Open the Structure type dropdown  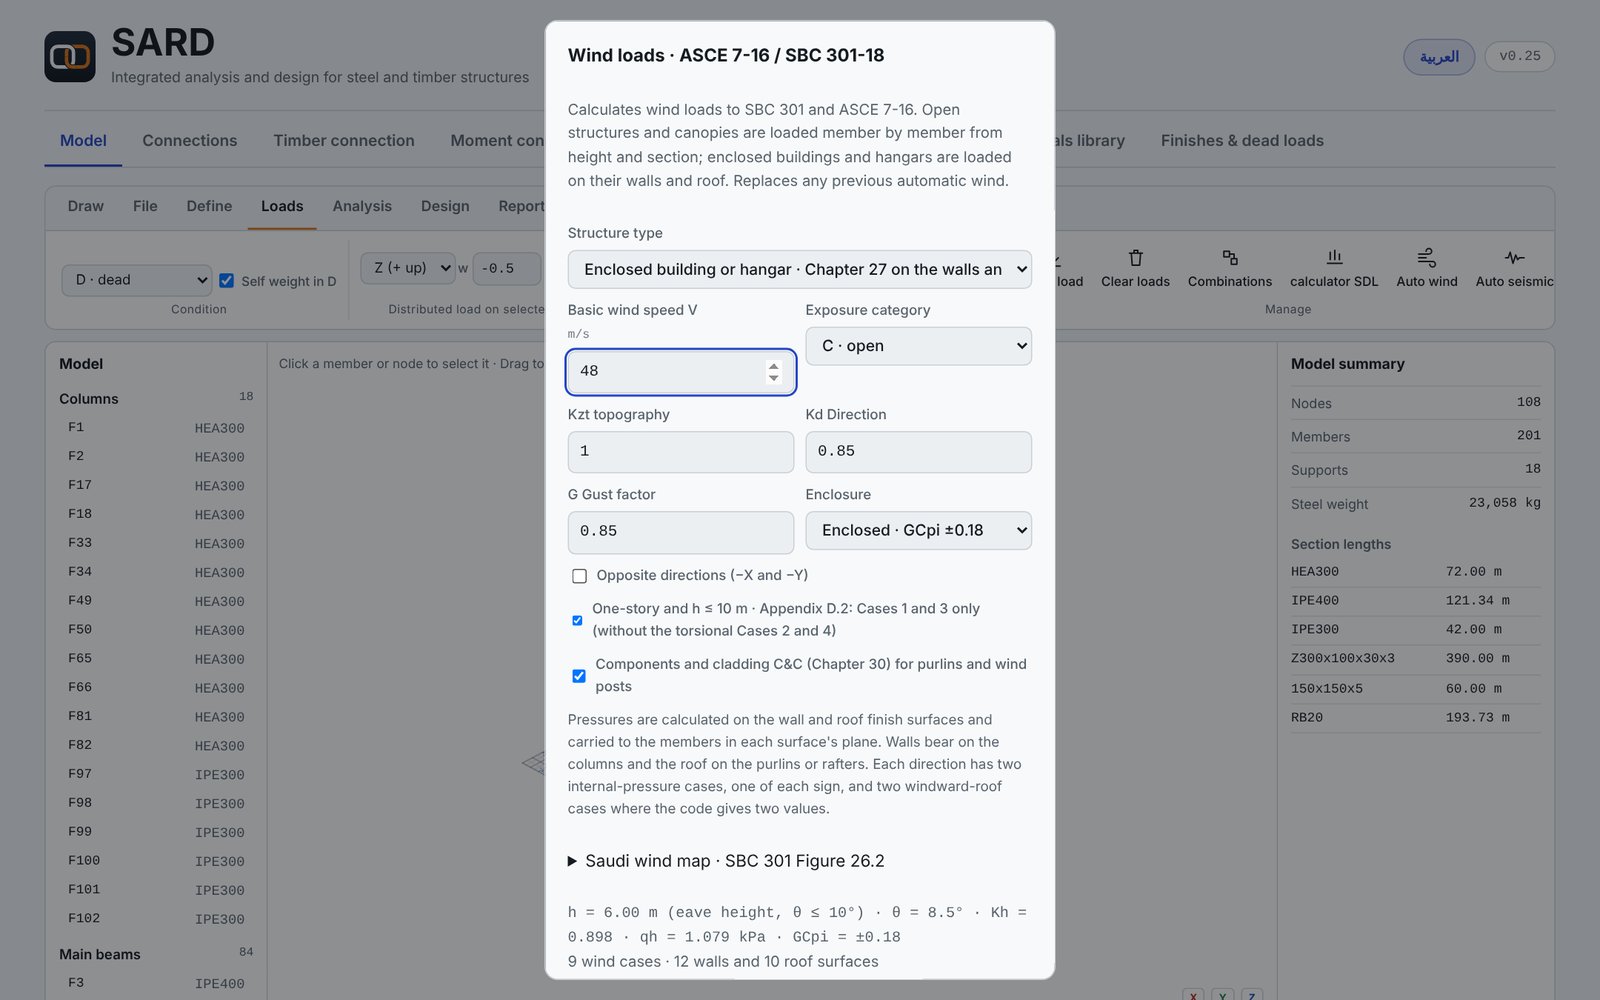click(x=800, y=270)
